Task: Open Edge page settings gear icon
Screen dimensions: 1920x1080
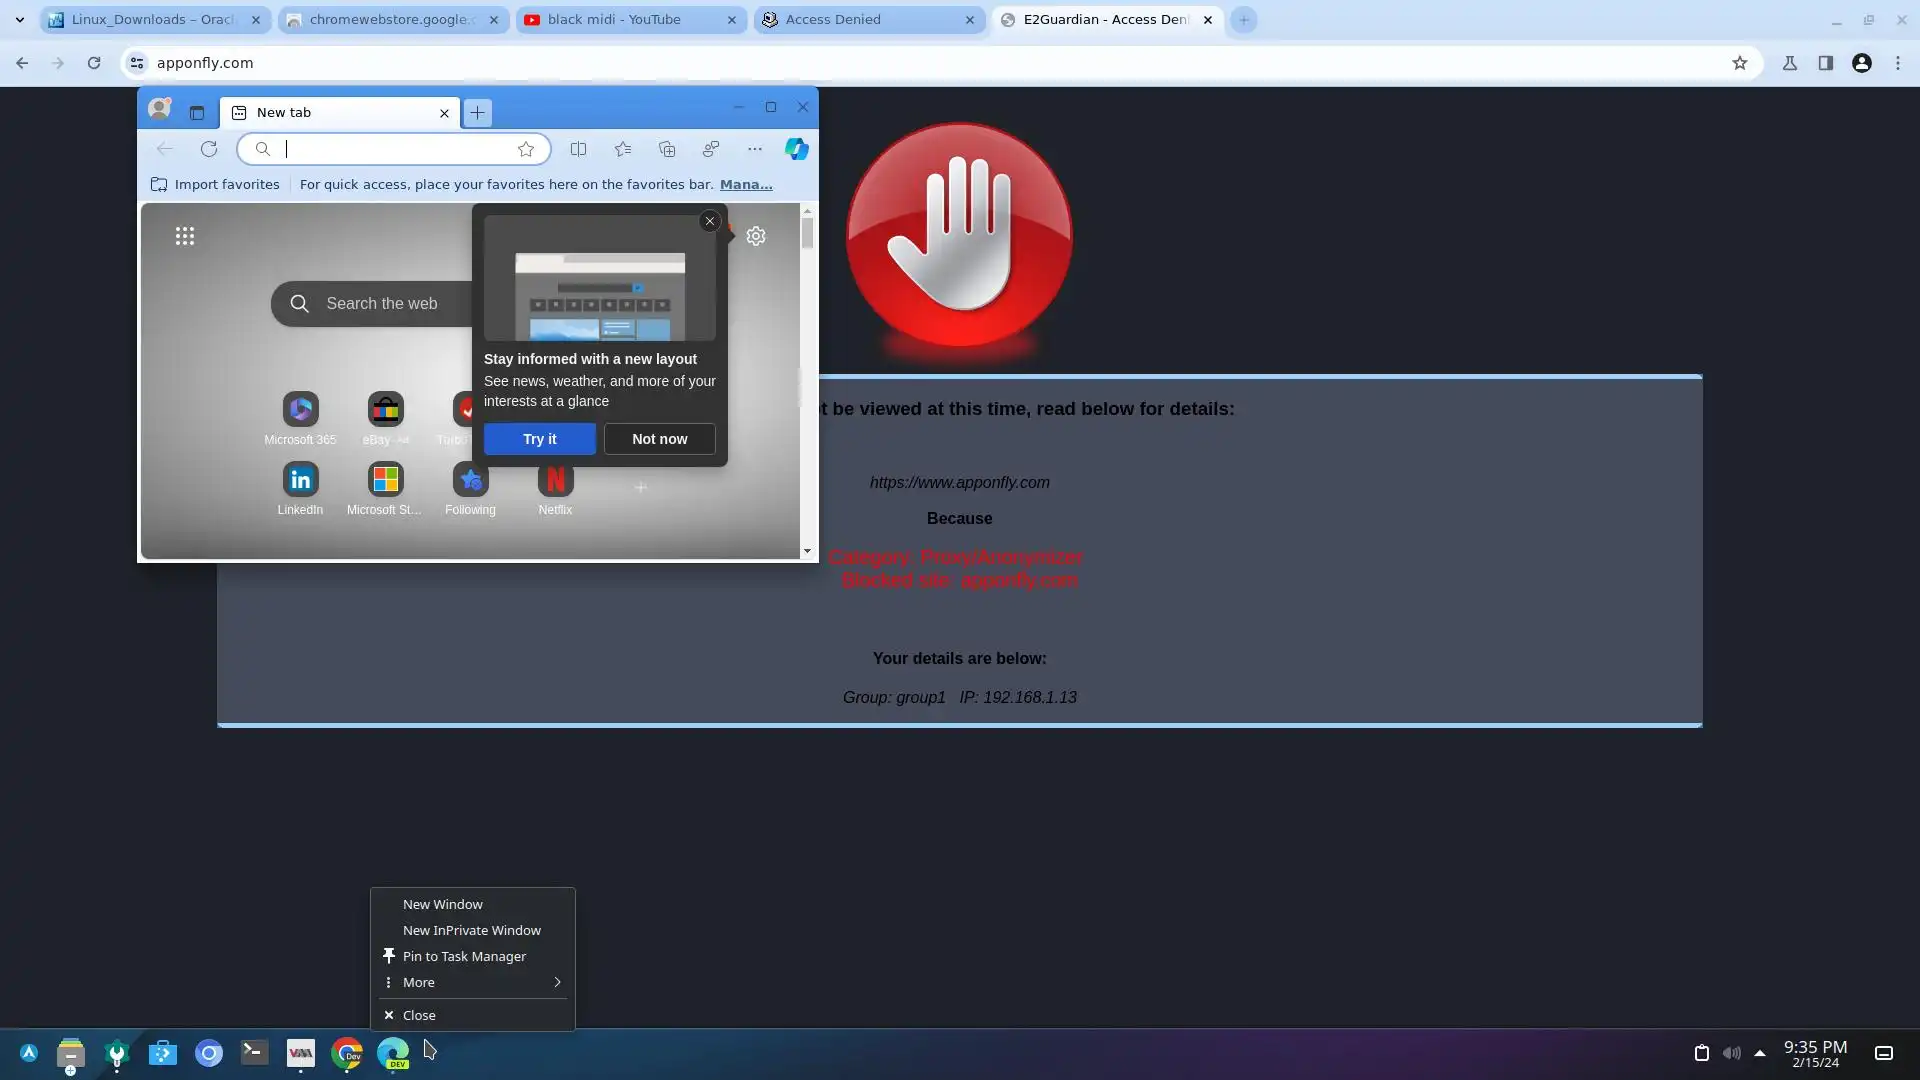Action: tap(756, 236)
